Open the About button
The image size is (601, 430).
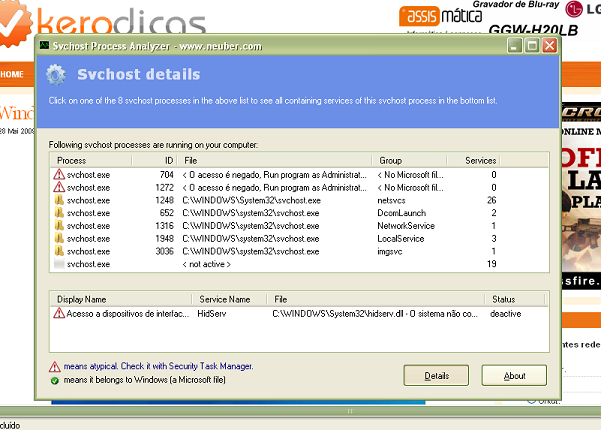[514, 376]
